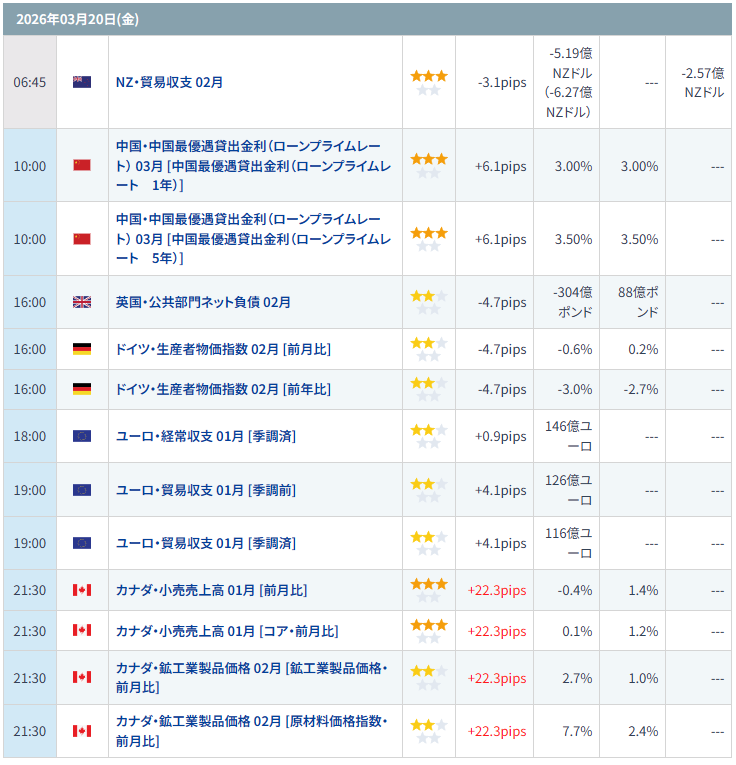Image resolution: width=736 pixels, height=765 pixels.
Task: Open the NZ・貿易収支 02月 indicator link
Action: pyautogui.click(x=169, y=82)
